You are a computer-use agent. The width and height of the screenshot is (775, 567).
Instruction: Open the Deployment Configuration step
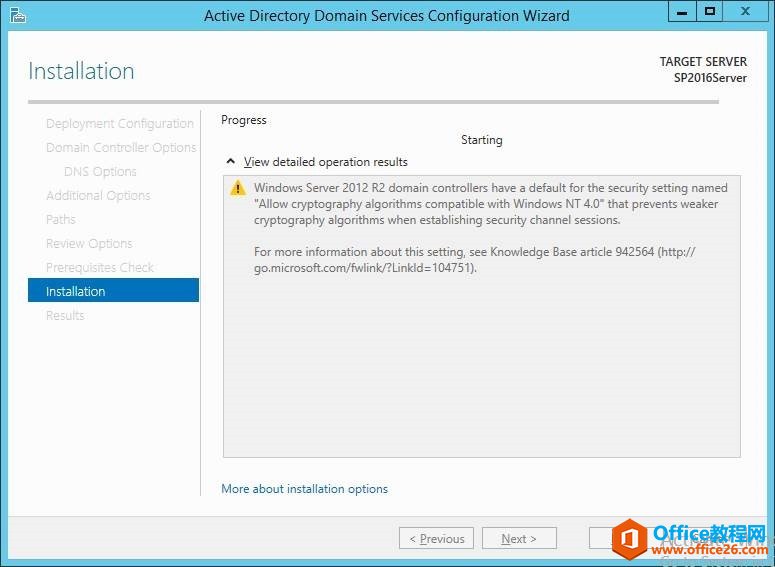[119, 124]
